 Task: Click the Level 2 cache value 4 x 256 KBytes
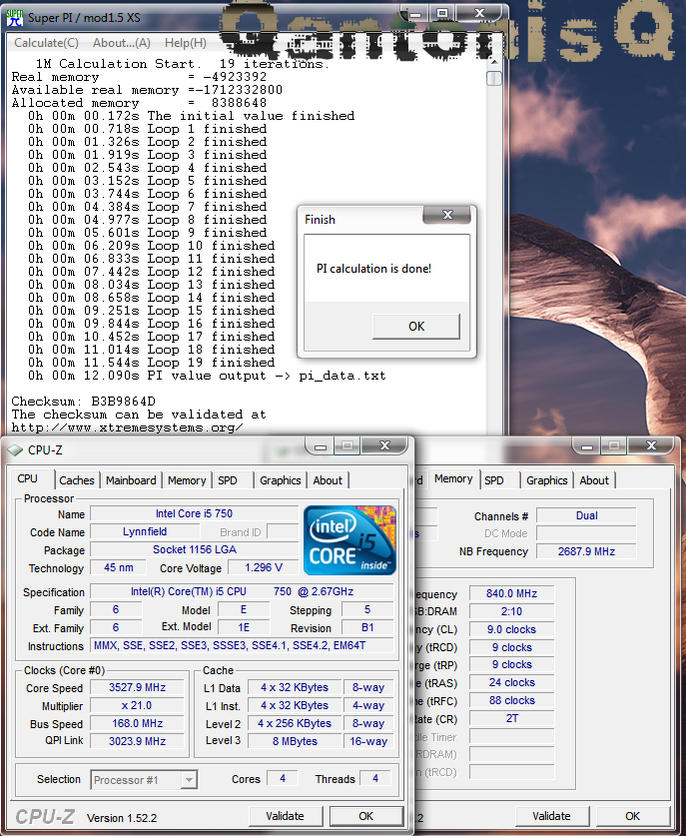pyautogui.click(x=295, y=724)
